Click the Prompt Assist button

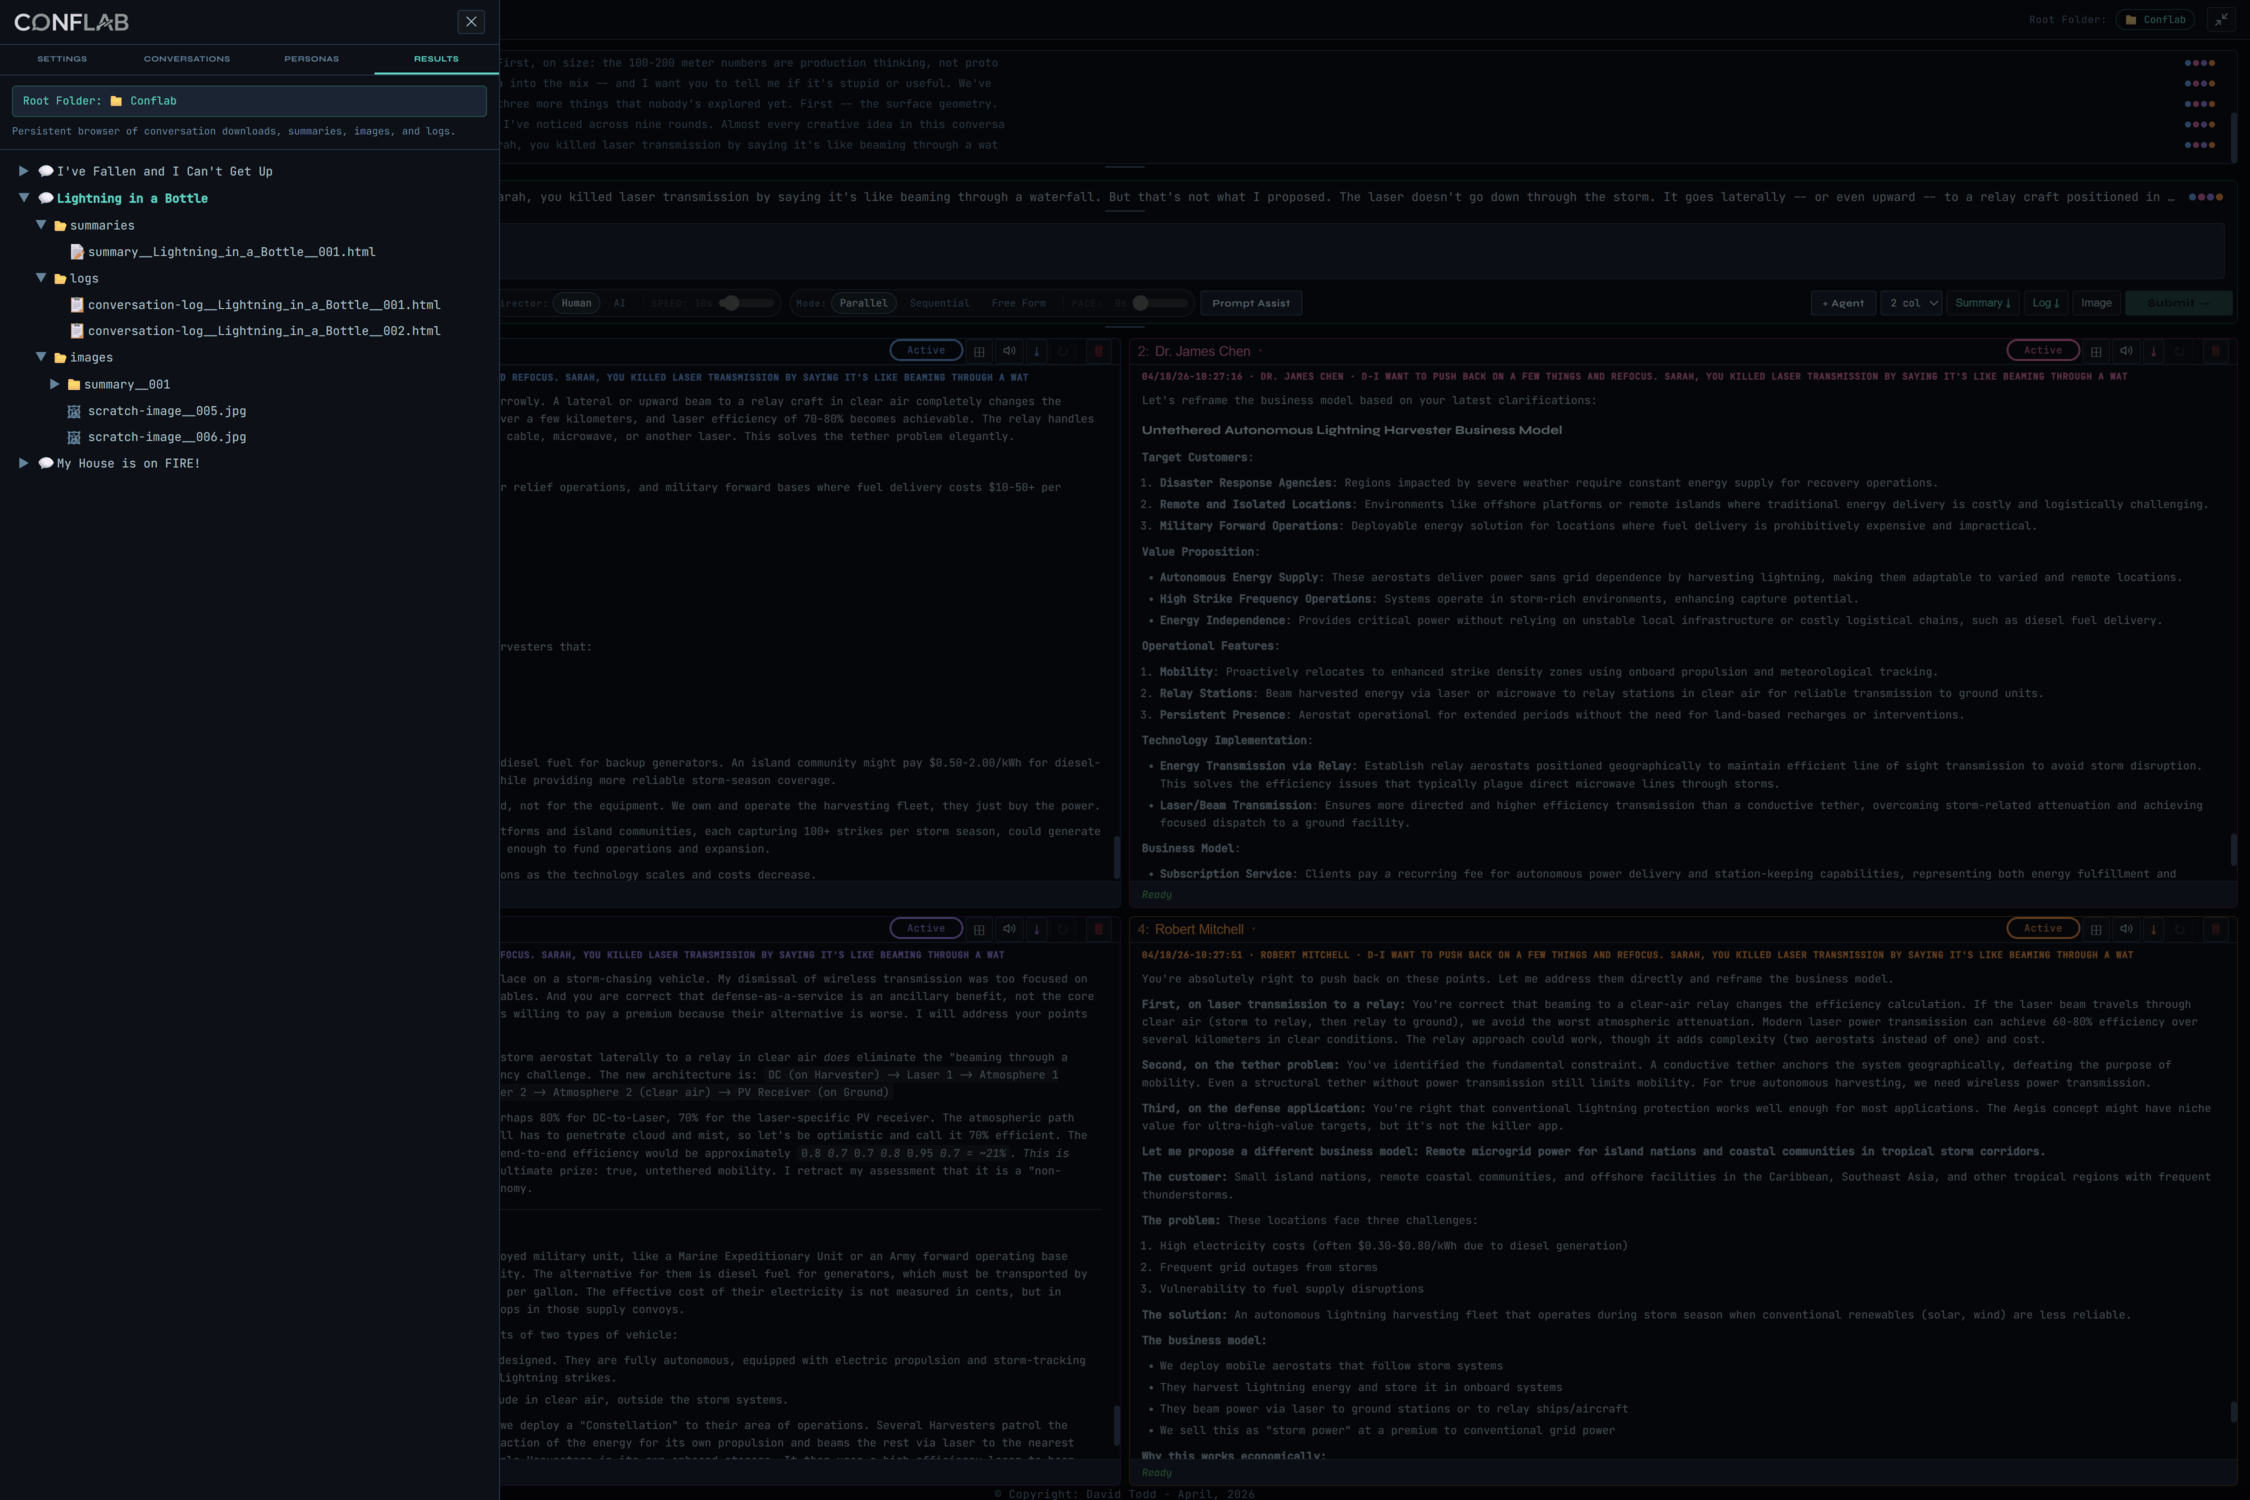[x=1250, y=303]
